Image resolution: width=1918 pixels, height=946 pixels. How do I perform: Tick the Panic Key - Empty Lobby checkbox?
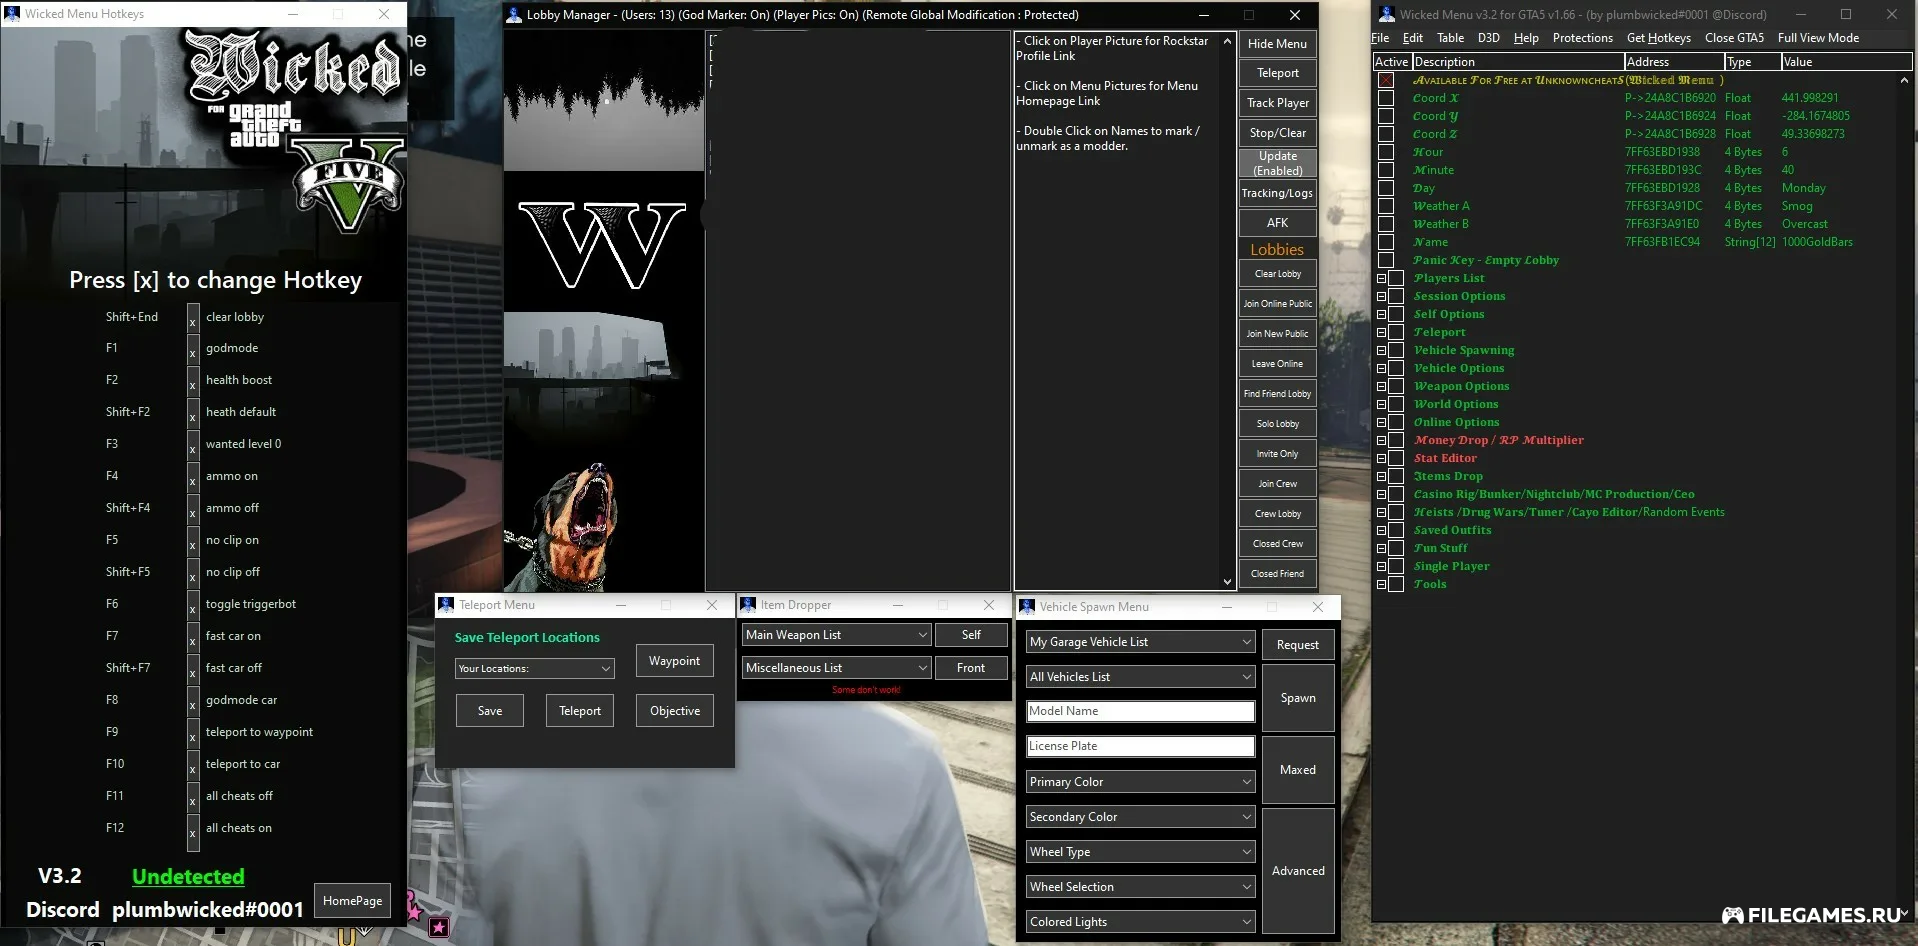click(1386, 260)
